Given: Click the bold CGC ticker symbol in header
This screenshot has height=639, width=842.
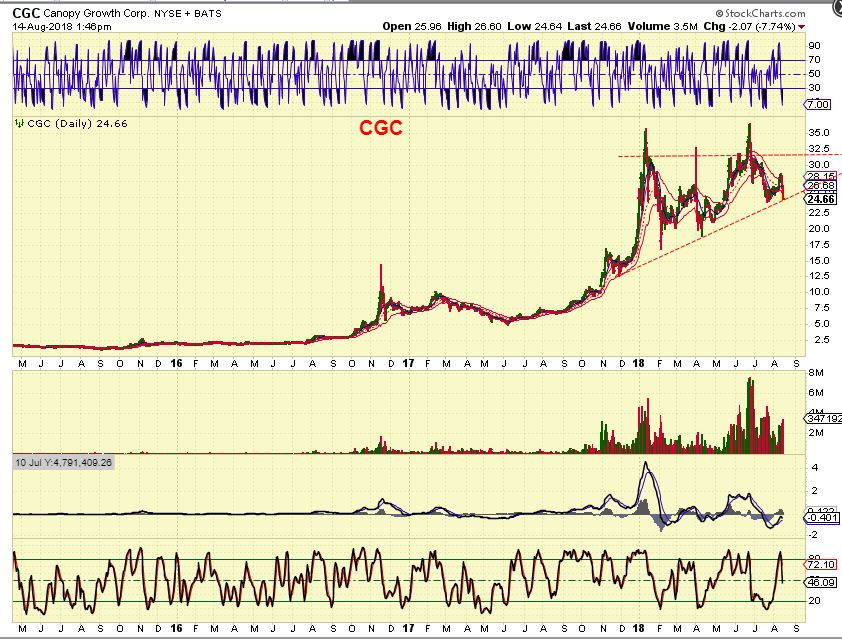Looking at the screenshot, I should tap(26, 13).
